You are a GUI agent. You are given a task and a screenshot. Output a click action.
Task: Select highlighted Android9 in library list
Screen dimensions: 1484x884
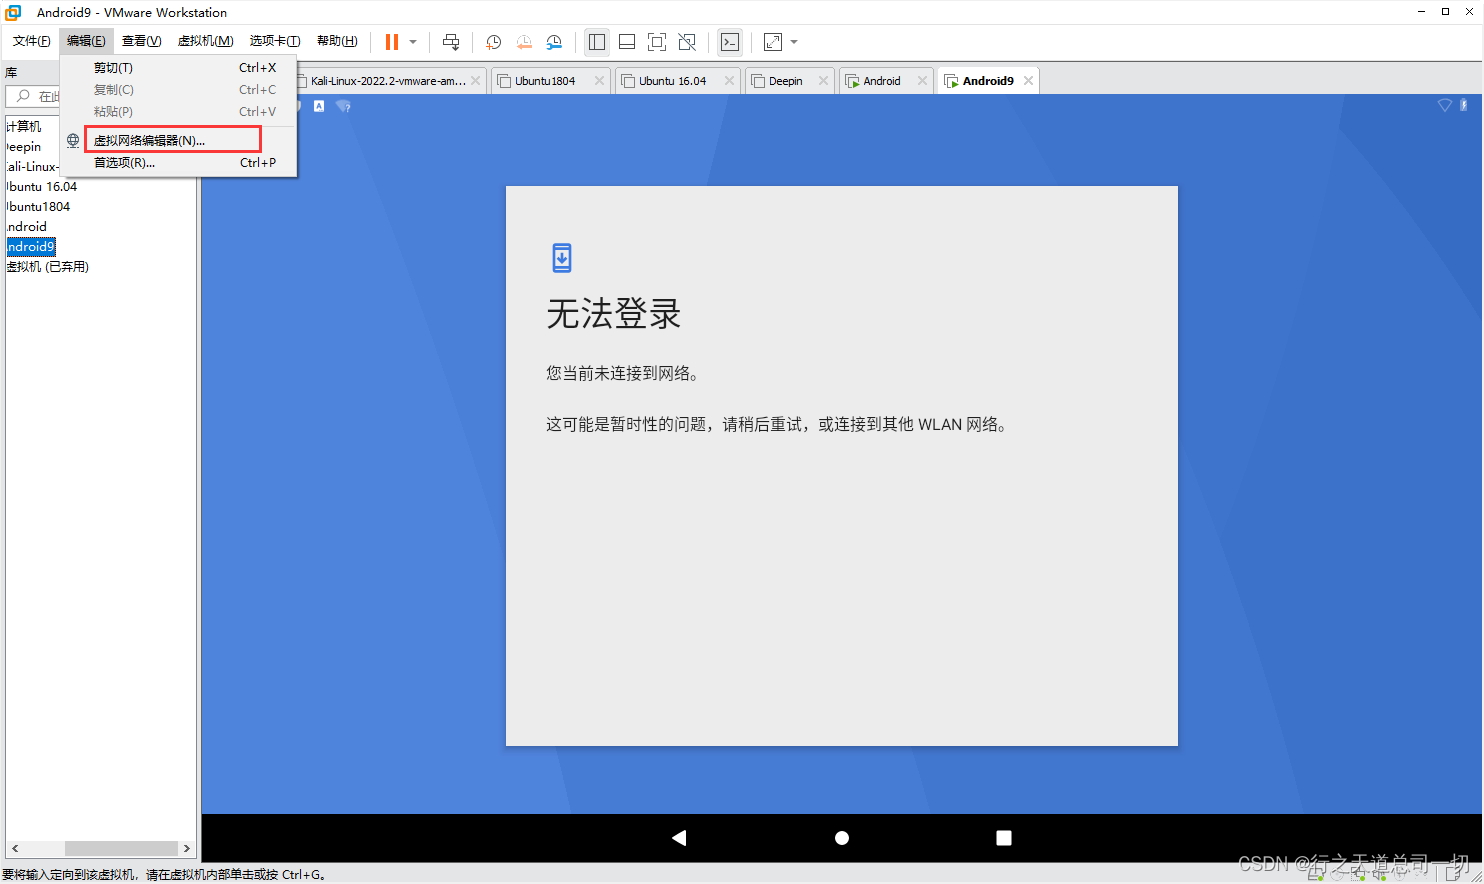(31, 247)
